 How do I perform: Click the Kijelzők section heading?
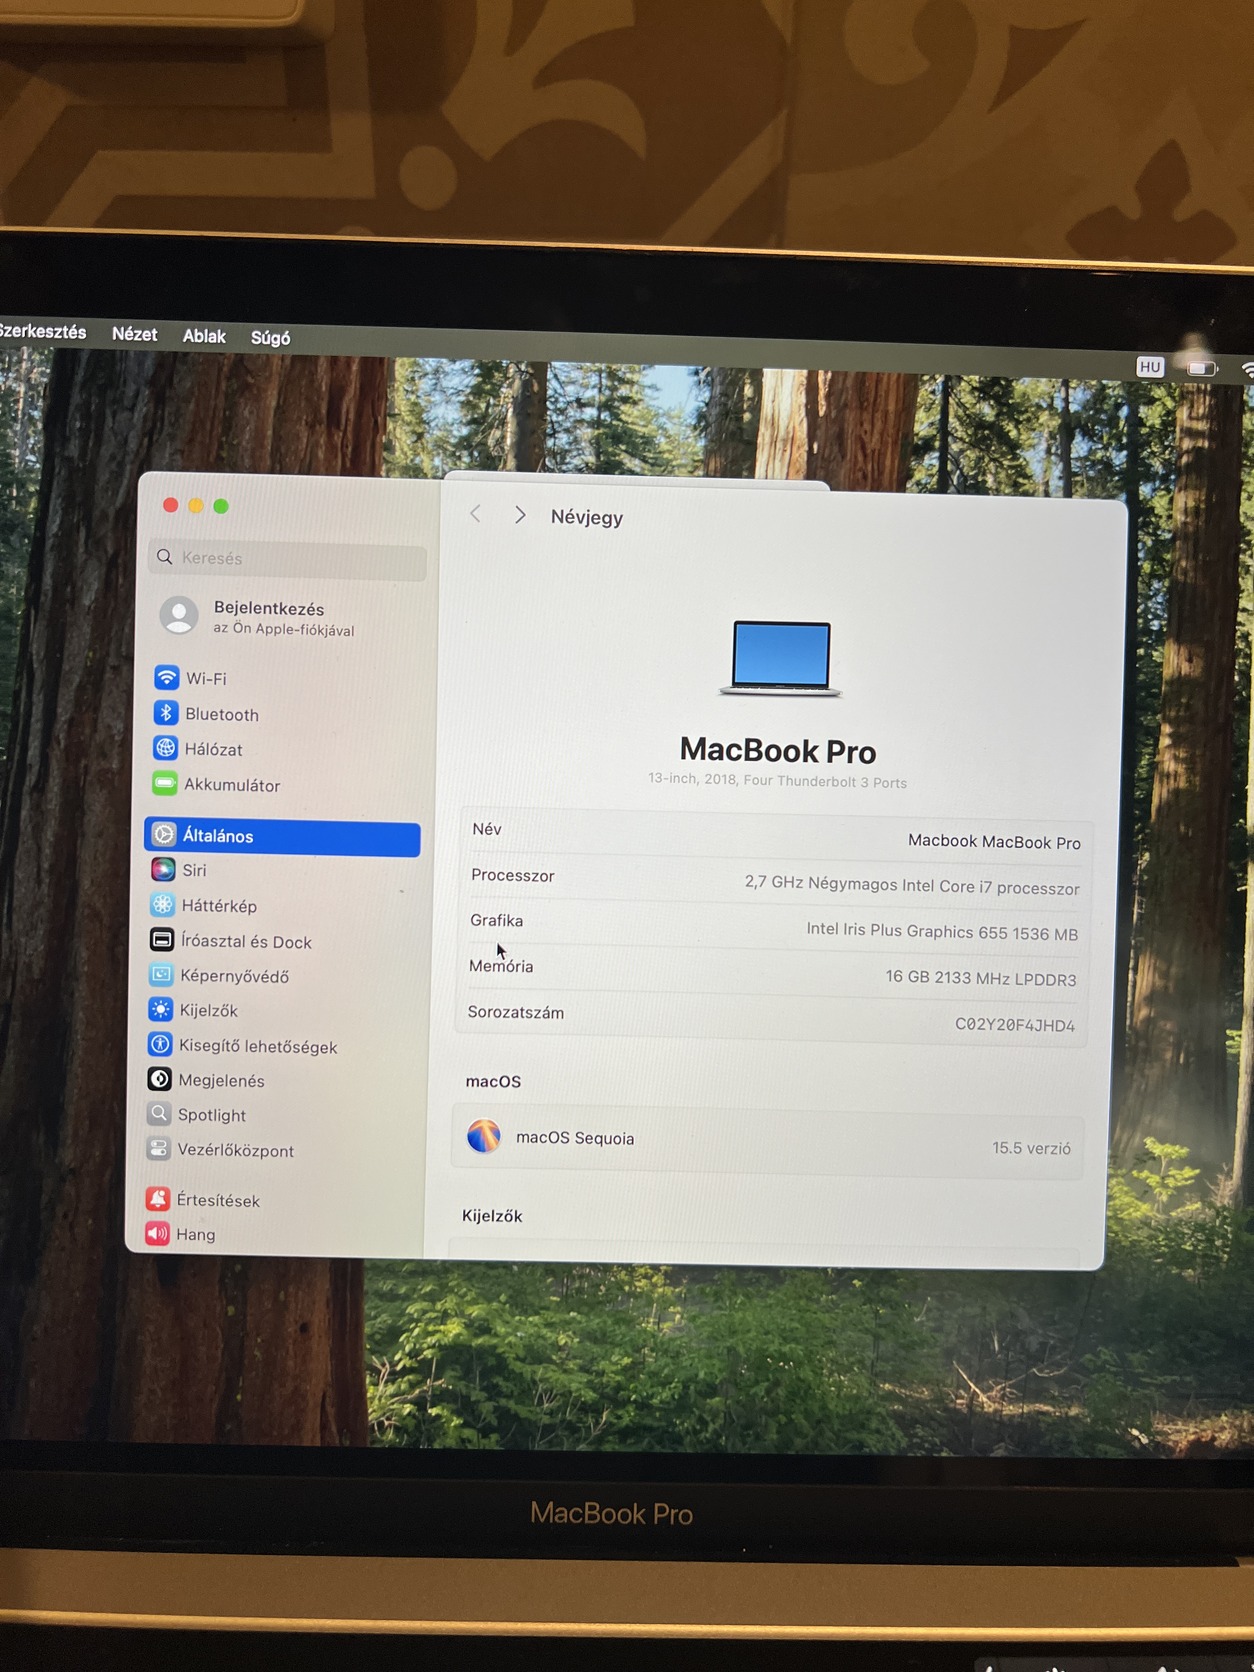point(492,1216)
